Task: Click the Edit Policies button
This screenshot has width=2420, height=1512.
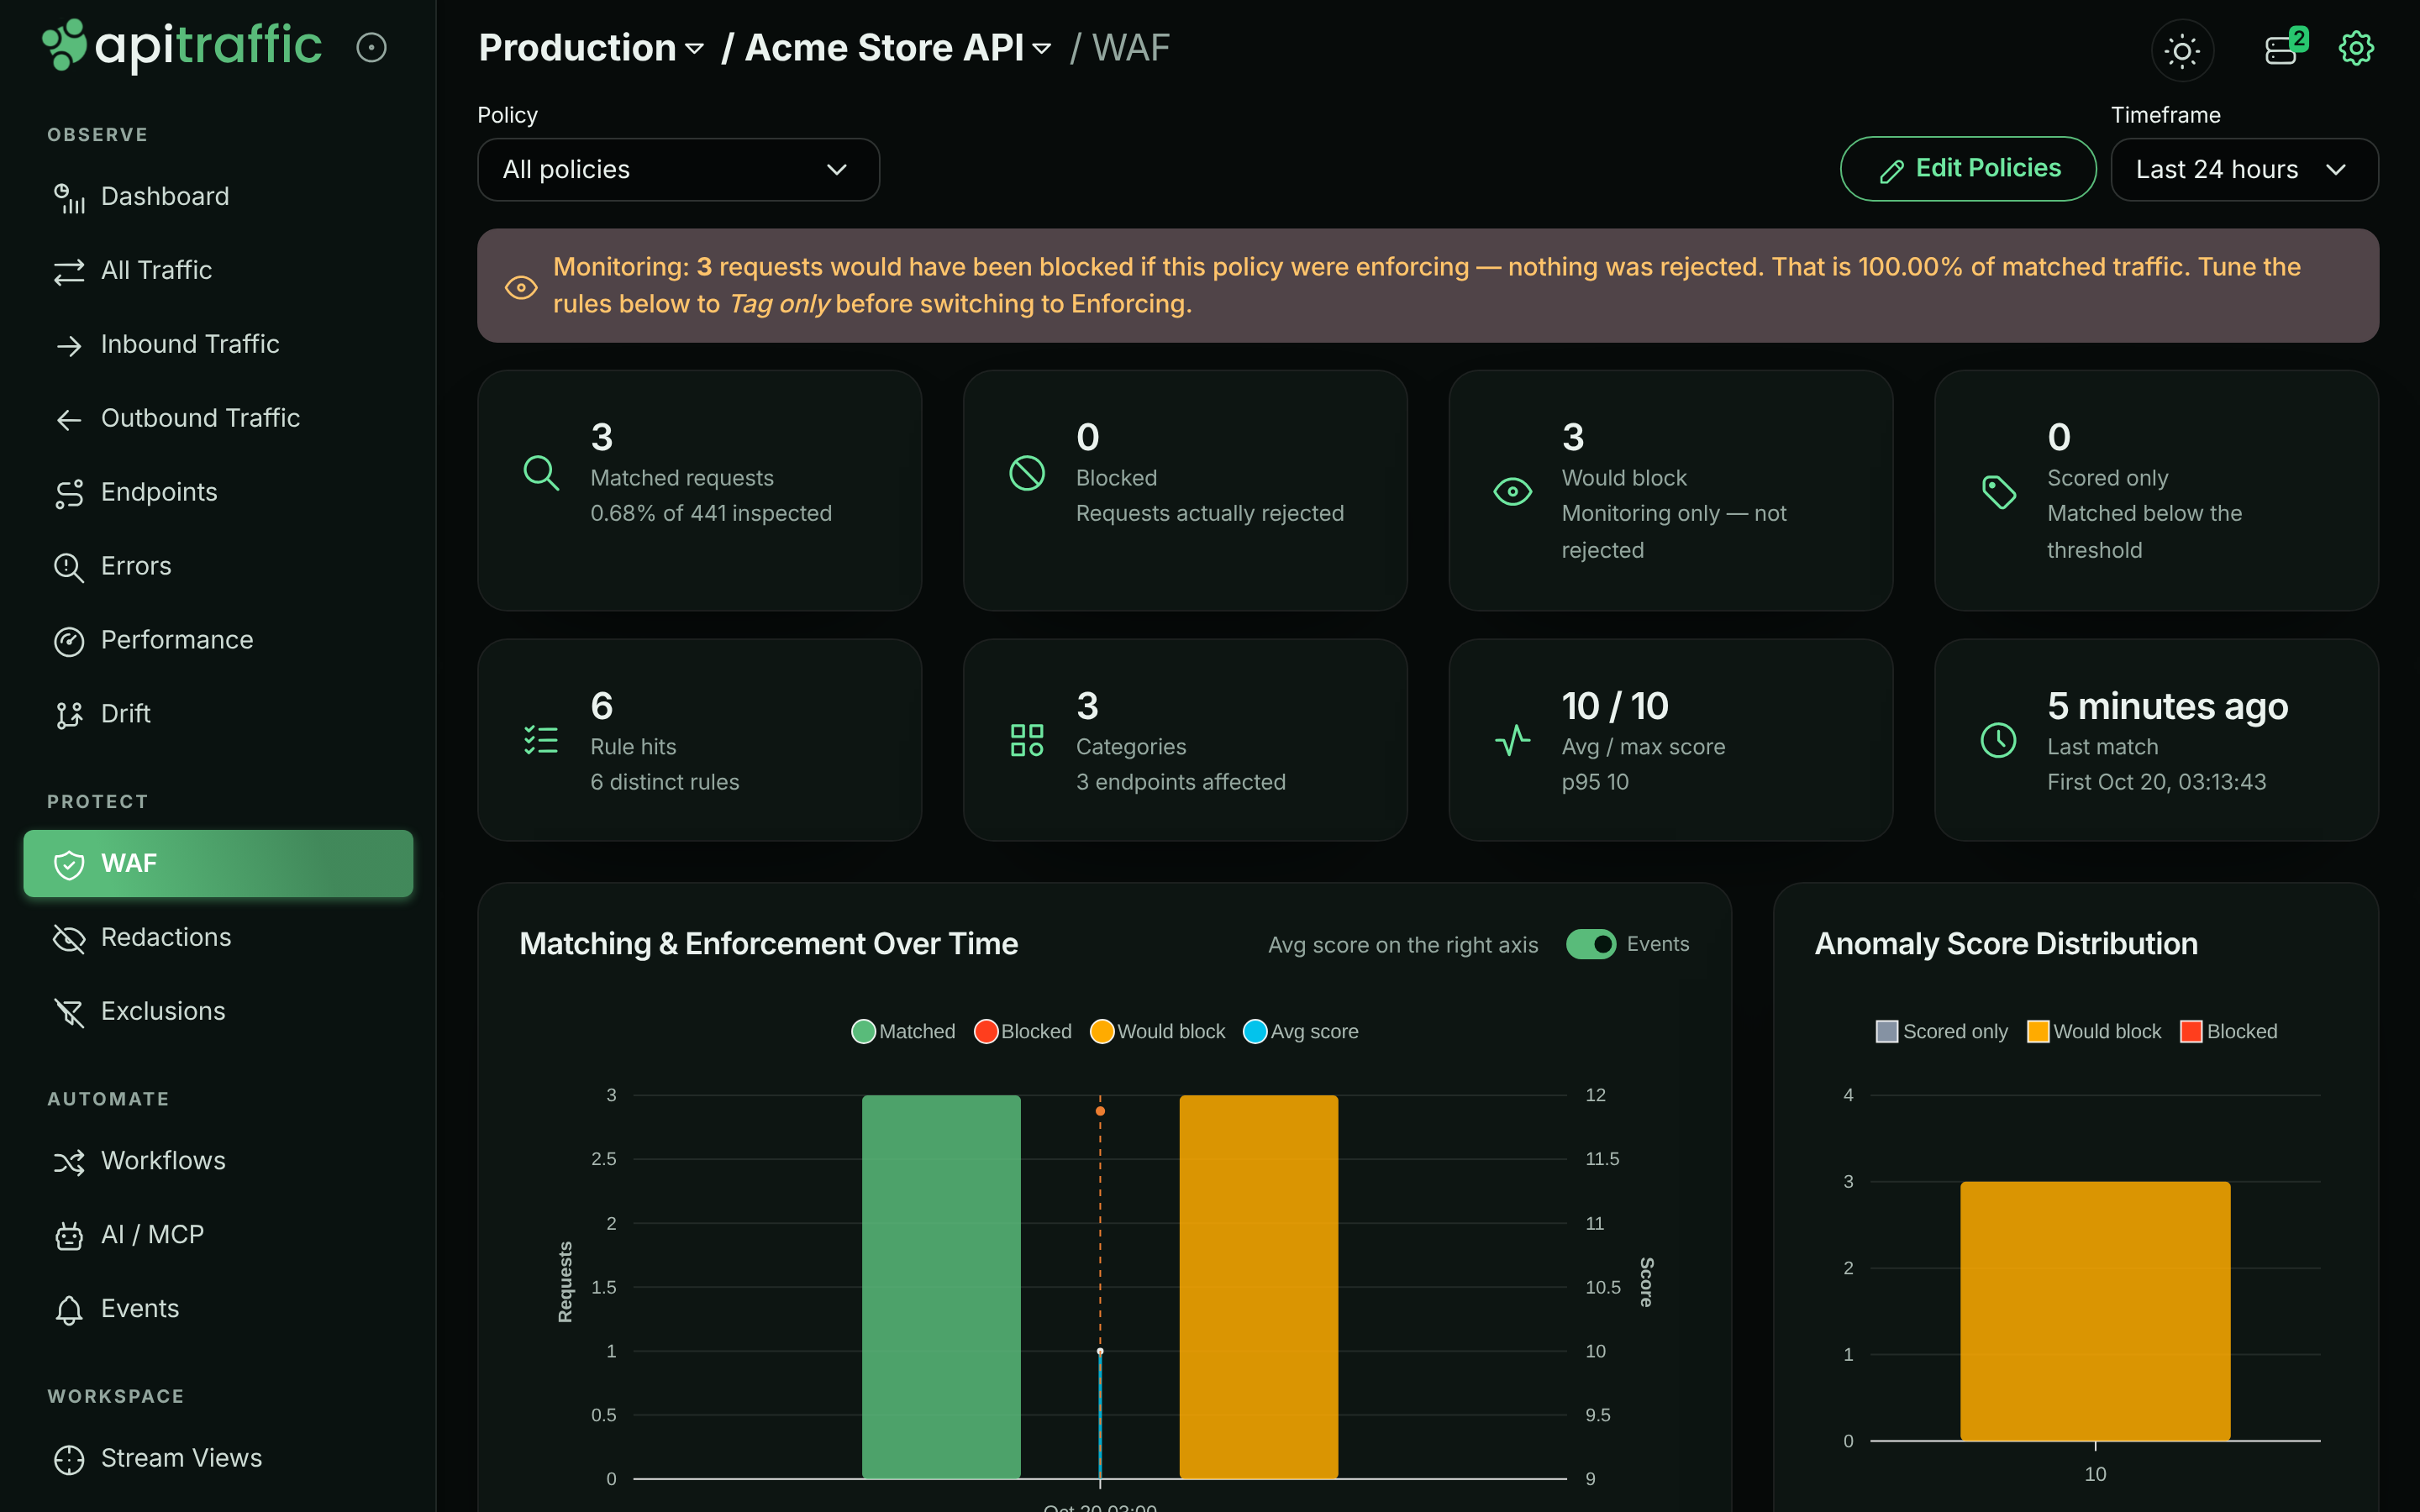Action: (x=1967, y=168)
